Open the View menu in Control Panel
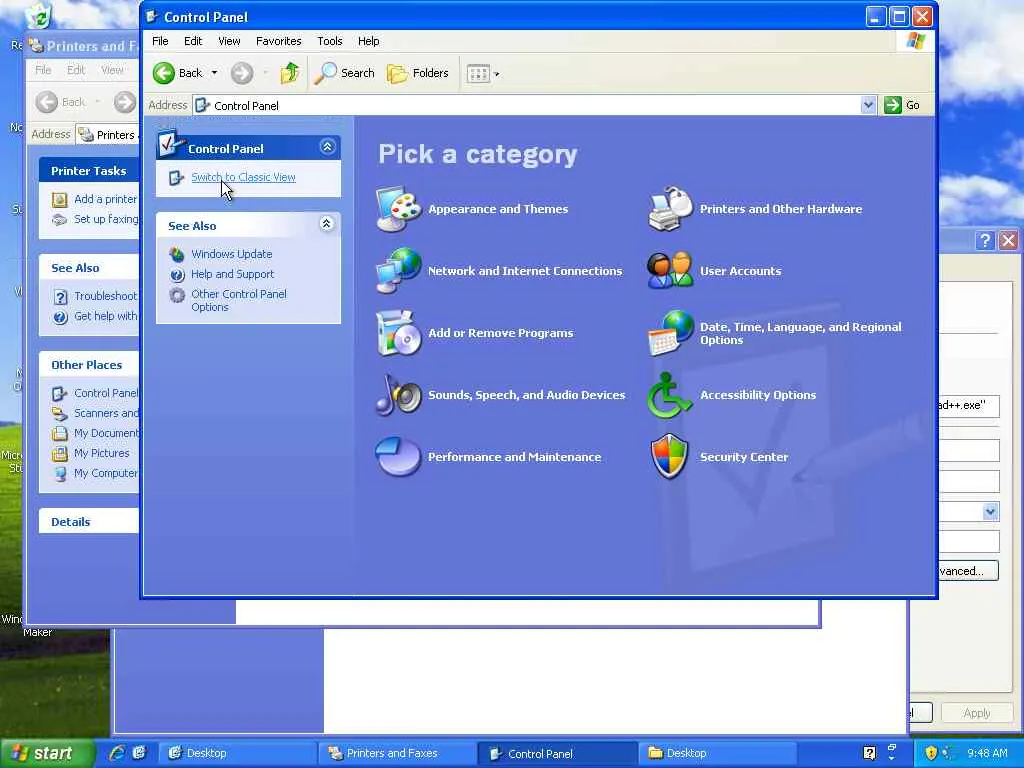Viewport: 1024px width, 768px height. [x=229, y=41]
